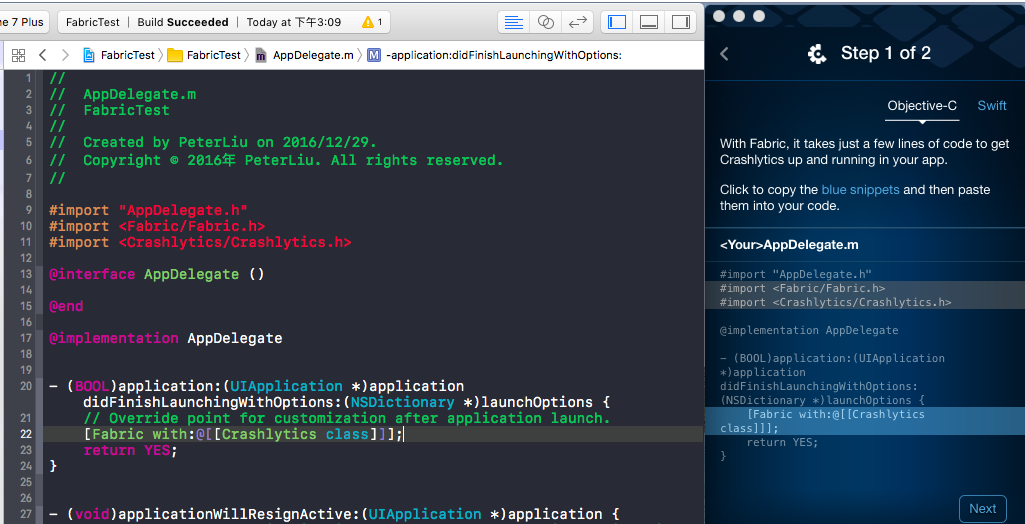Go back in editor history
1025x524 pixels.
coord(43,55)
